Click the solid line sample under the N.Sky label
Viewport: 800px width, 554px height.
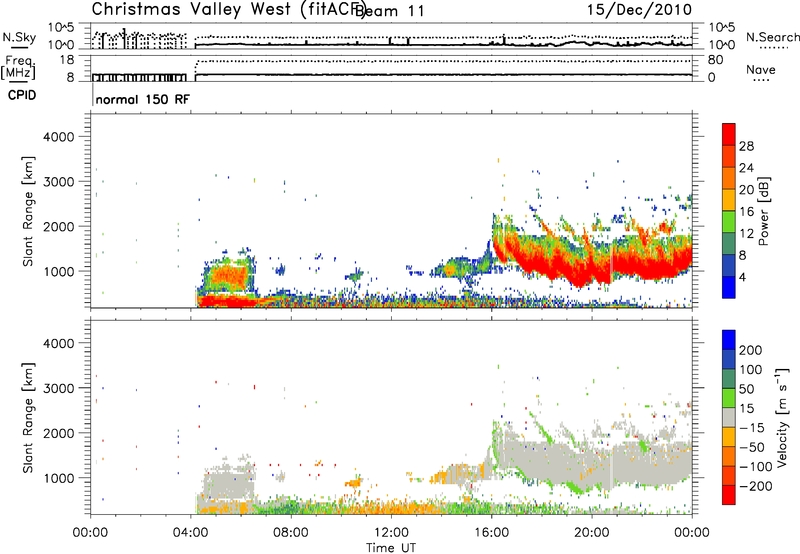19,47
